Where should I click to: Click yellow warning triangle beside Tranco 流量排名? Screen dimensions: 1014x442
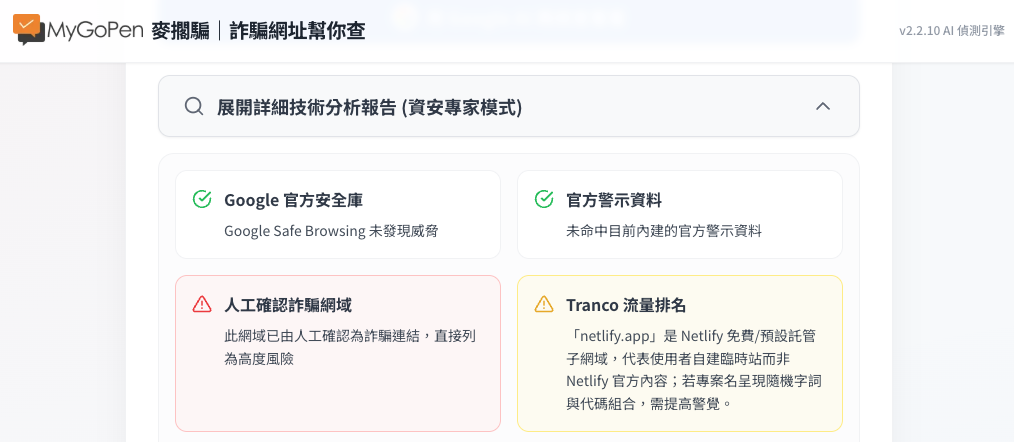click(544, 304)
